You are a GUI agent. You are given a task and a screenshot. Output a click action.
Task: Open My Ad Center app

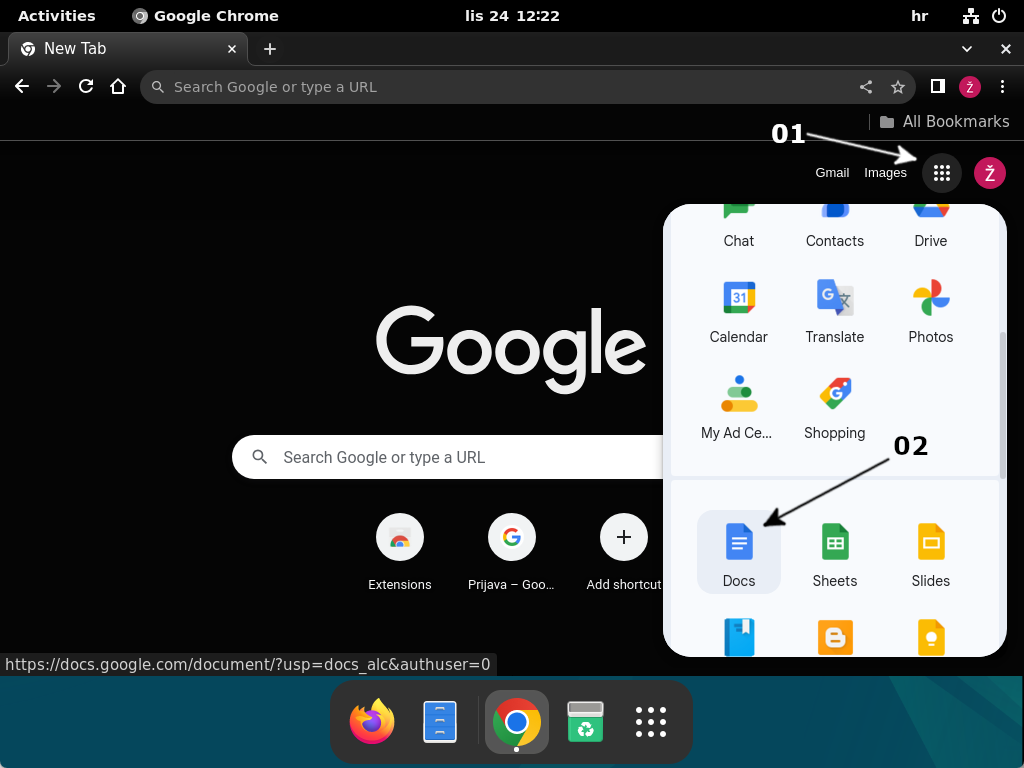(739, 407)
